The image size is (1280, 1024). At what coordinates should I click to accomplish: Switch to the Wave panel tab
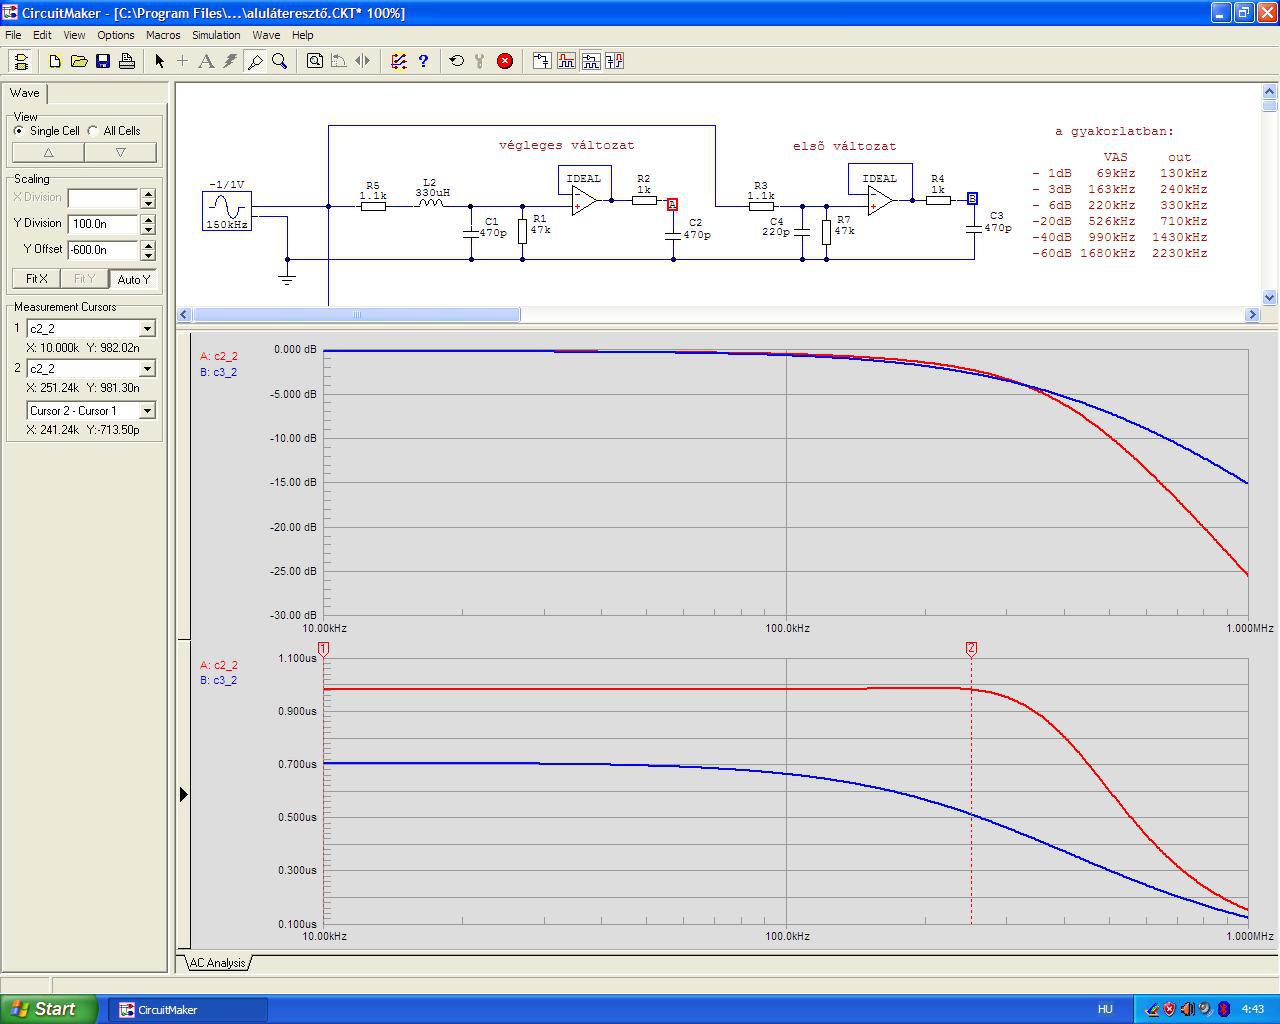(25, 93)
